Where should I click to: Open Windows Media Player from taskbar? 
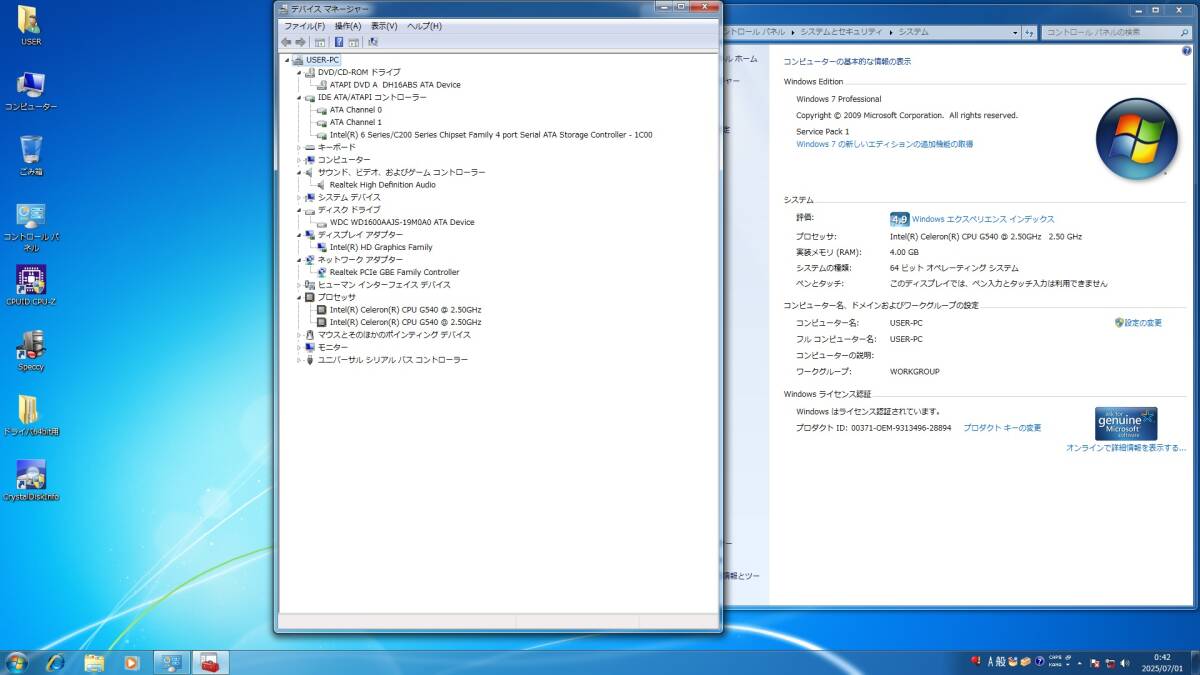coord(131,662)
